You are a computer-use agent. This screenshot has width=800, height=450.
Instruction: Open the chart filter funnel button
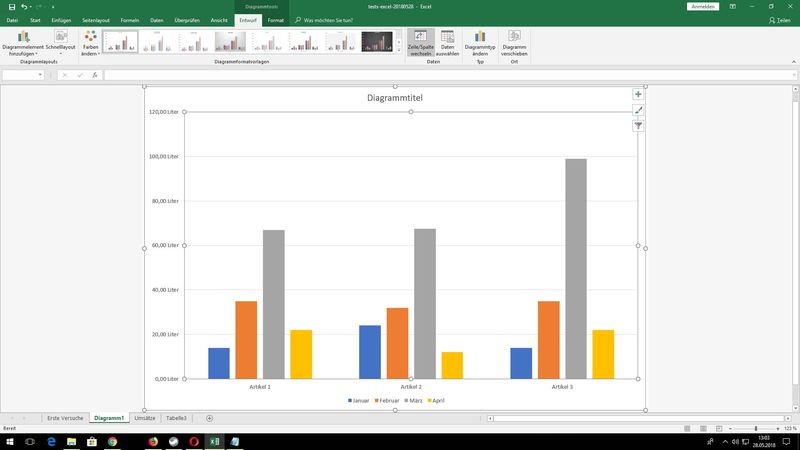click(x=638, y=126)
